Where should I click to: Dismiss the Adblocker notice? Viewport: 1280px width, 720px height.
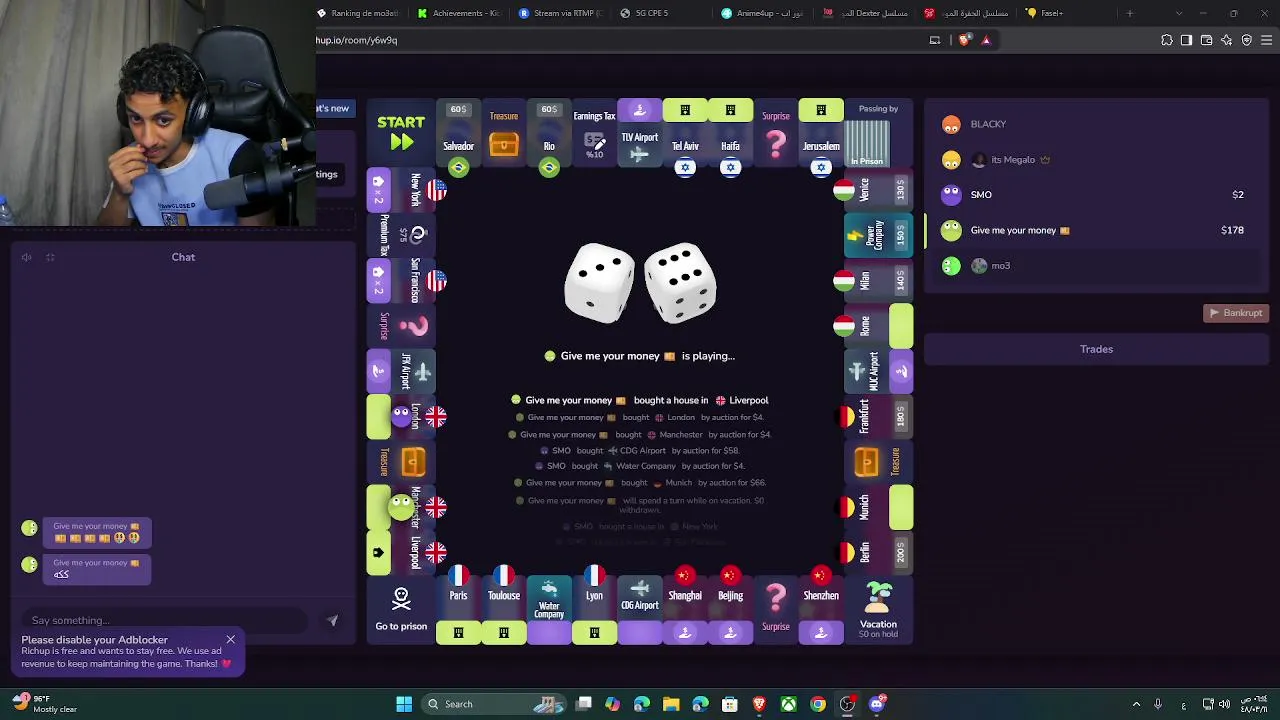(230, 639)
